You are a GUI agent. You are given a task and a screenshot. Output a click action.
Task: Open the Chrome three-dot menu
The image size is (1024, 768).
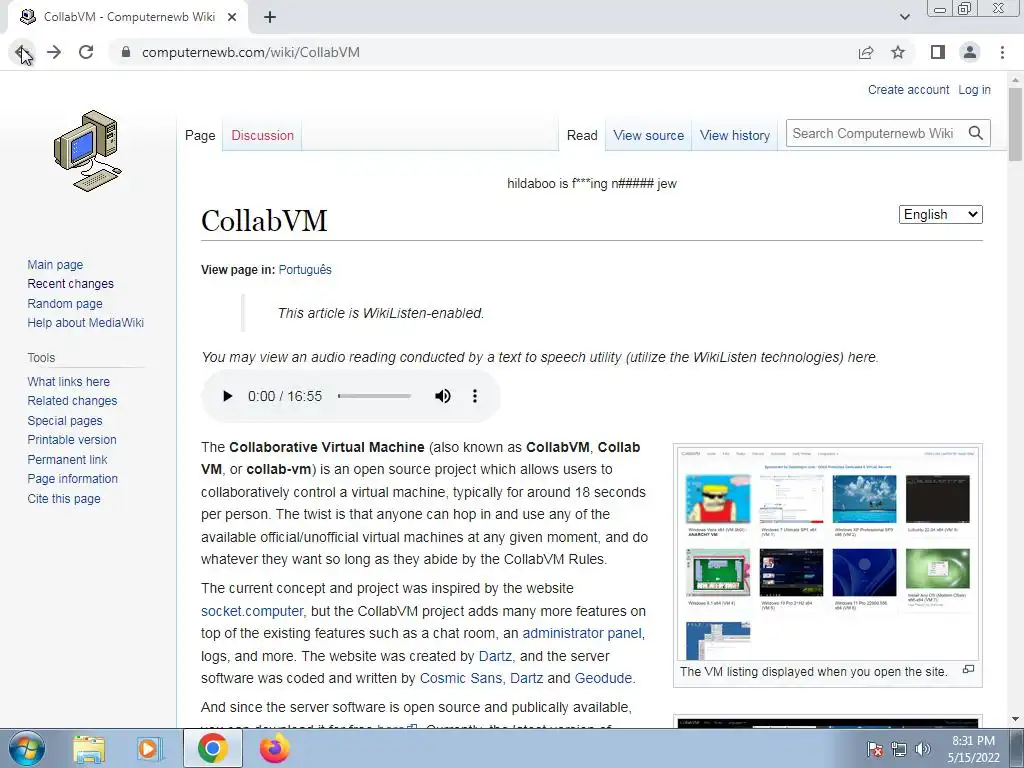coord(1002,52)
